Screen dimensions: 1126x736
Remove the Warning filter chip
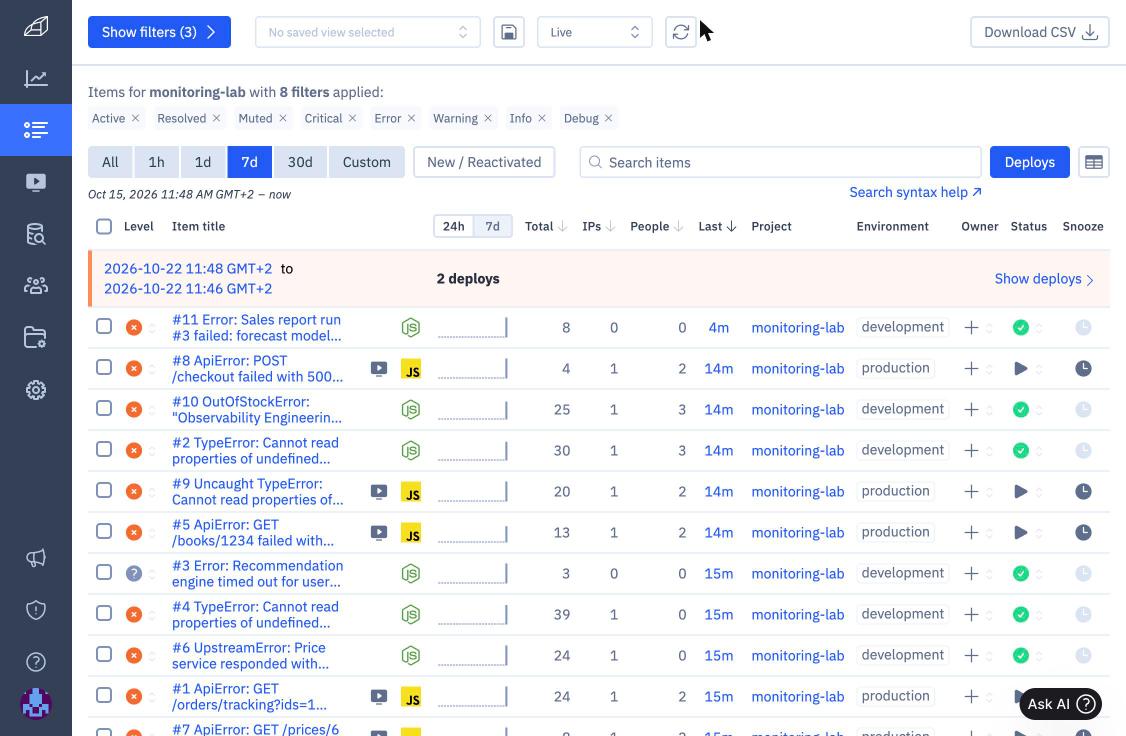point(488,118)
